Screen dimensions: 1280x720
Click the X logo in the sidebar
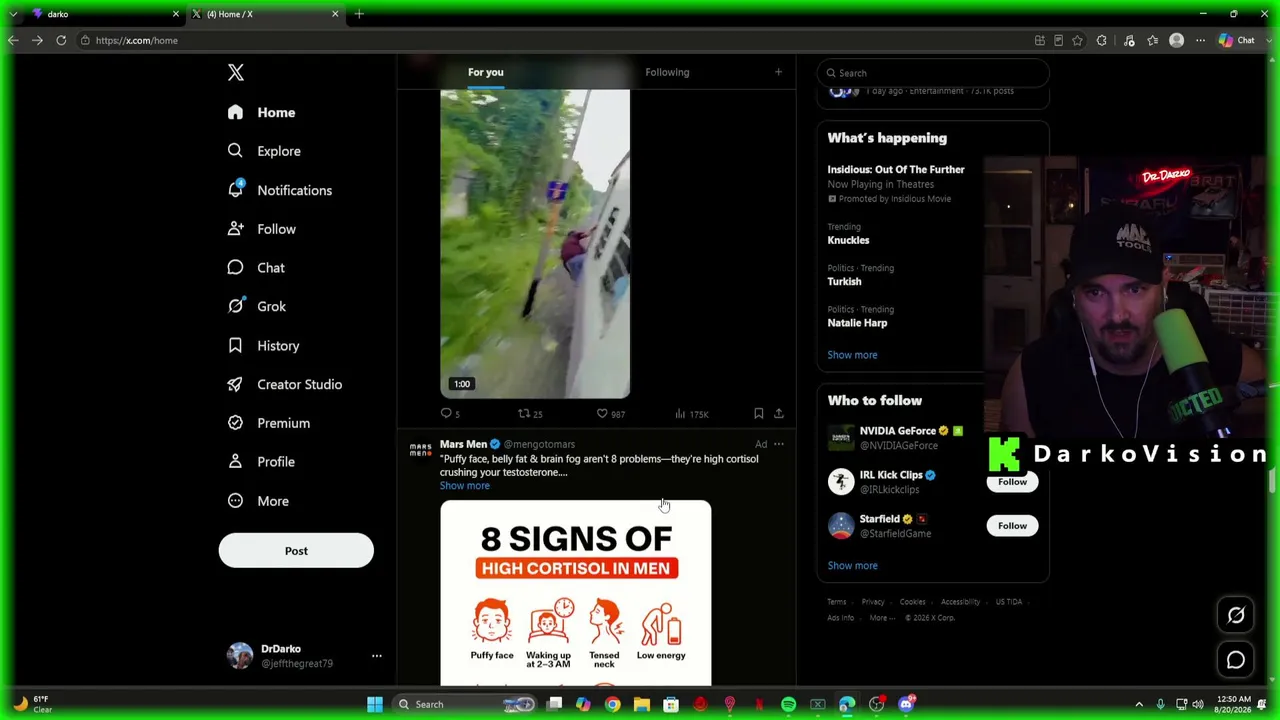coord(236,73)
